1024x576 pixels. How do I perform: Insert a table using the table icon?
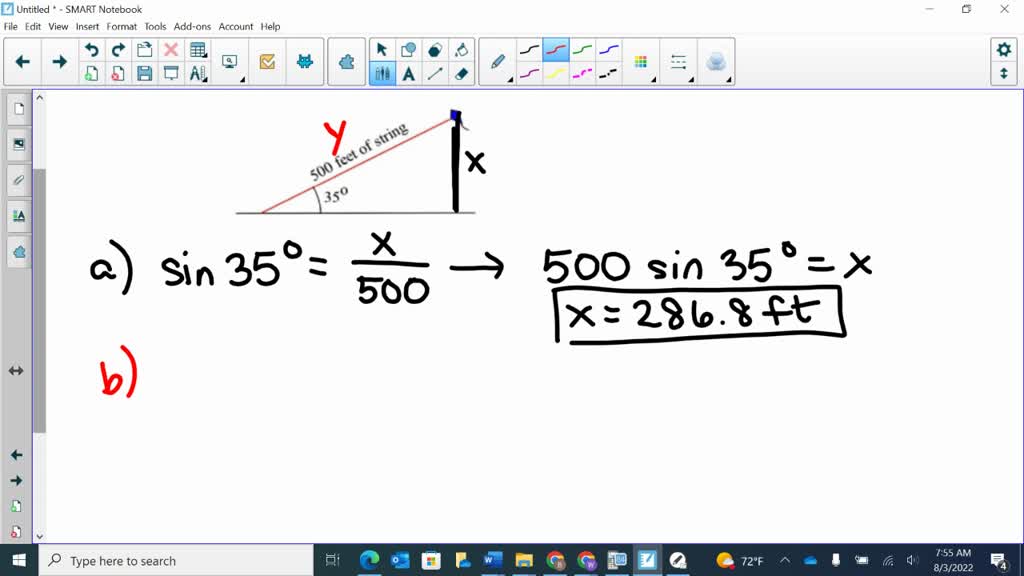tap(198, 48)
